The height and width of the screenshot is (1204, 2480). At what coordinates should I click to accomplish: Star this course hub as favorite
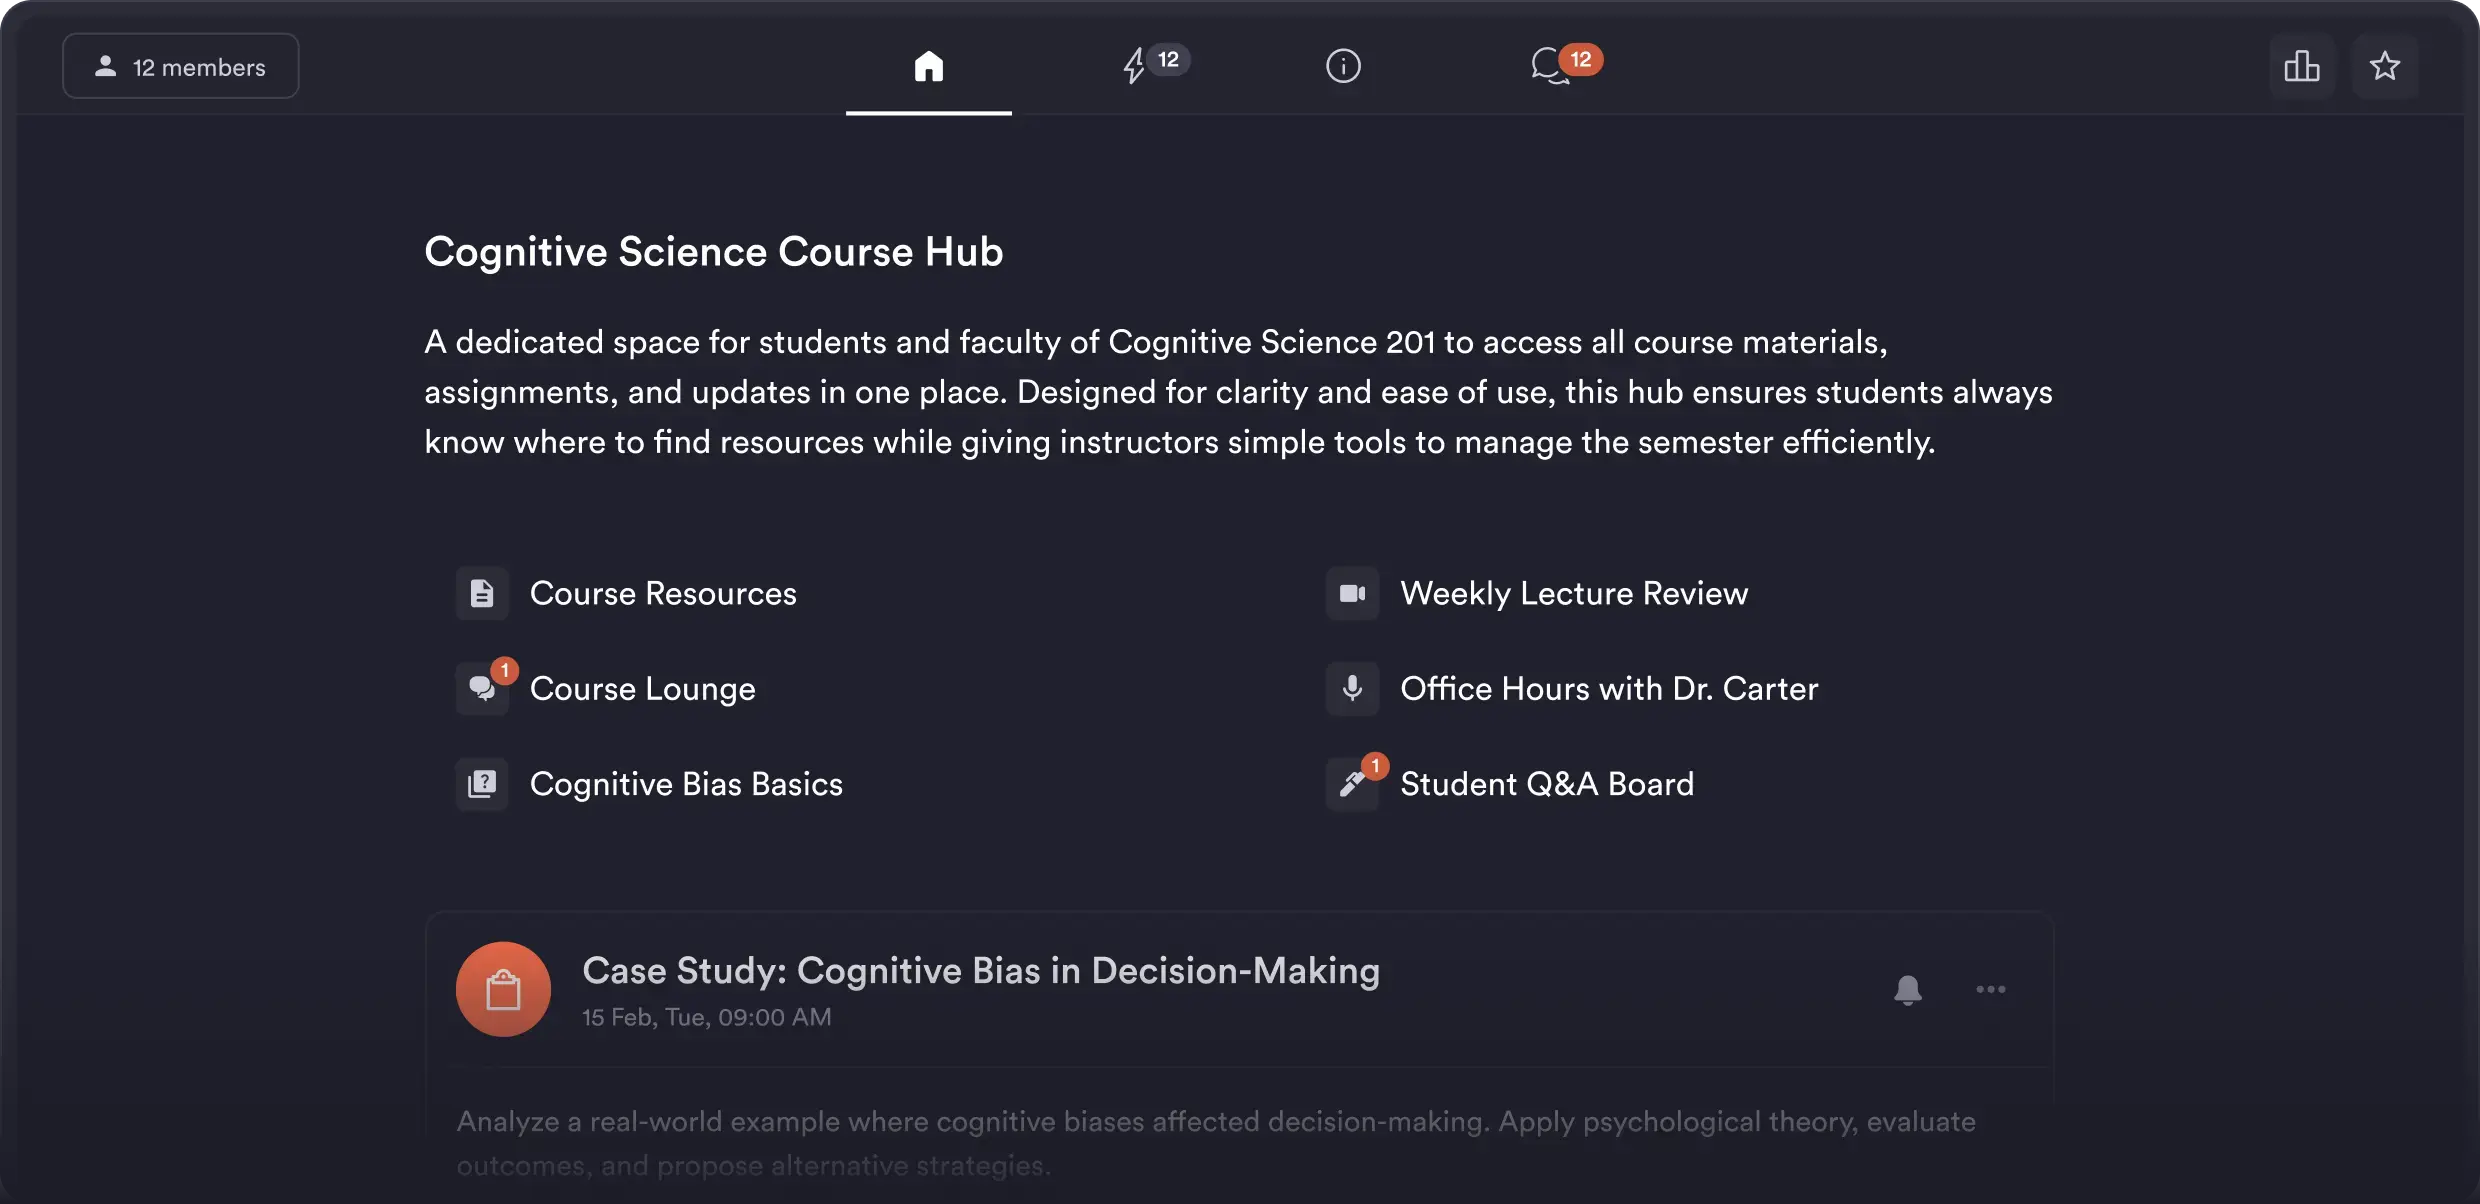click(2386, 65)
